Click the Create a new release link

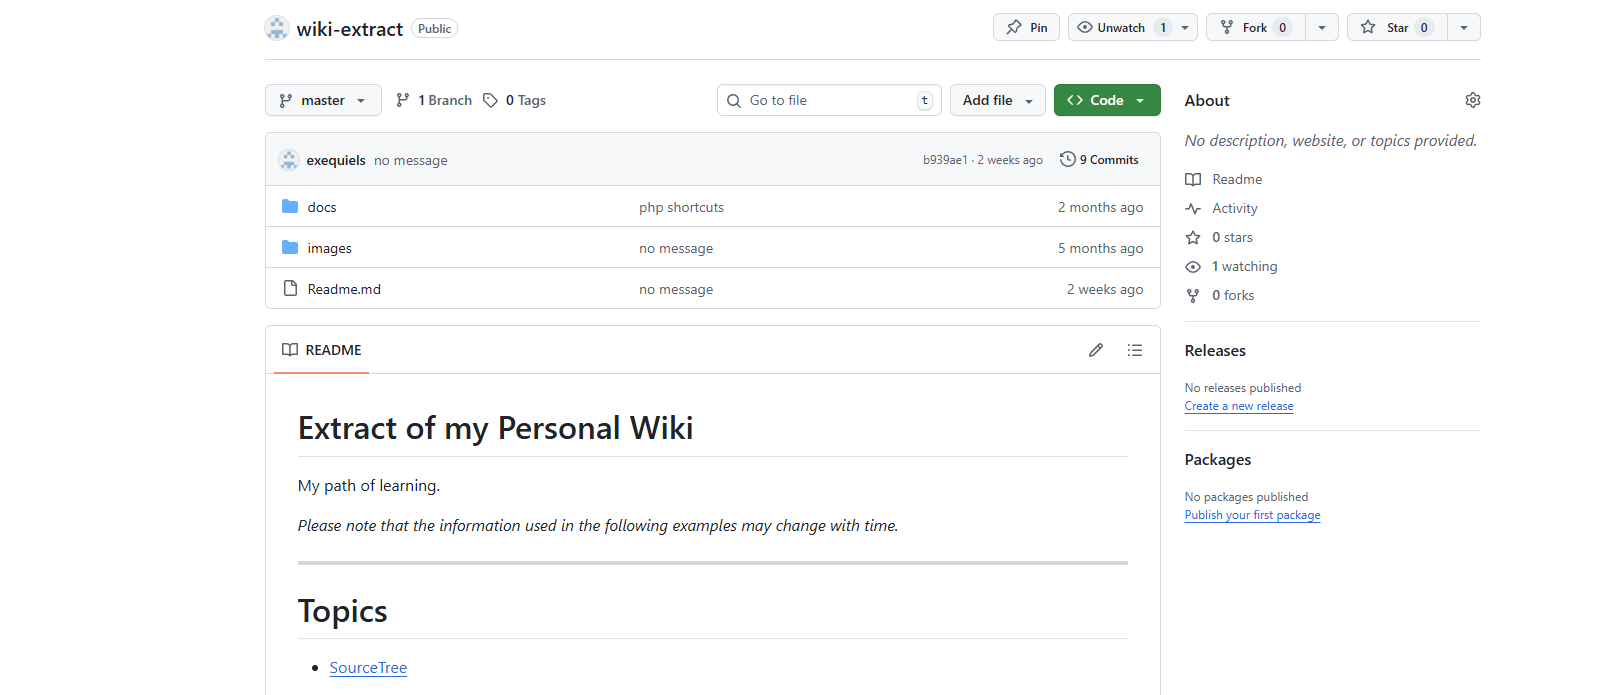click(x=1238, y=406)
